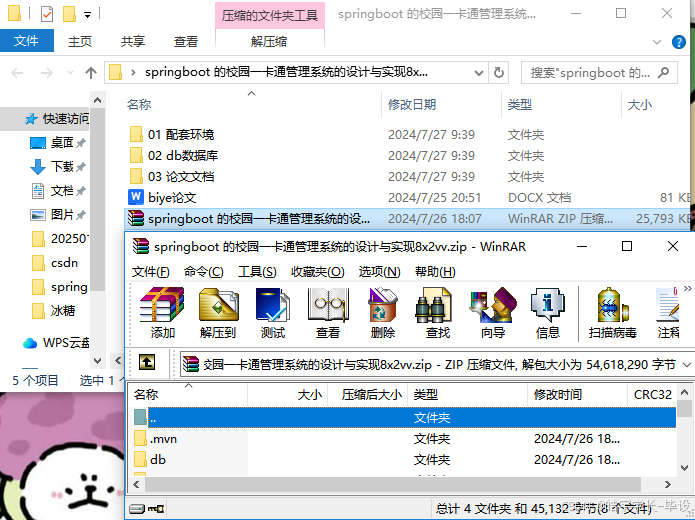695x520 pixels.
Task: Sort WinRAR list by CRC32 column
Action: (652, 394)
